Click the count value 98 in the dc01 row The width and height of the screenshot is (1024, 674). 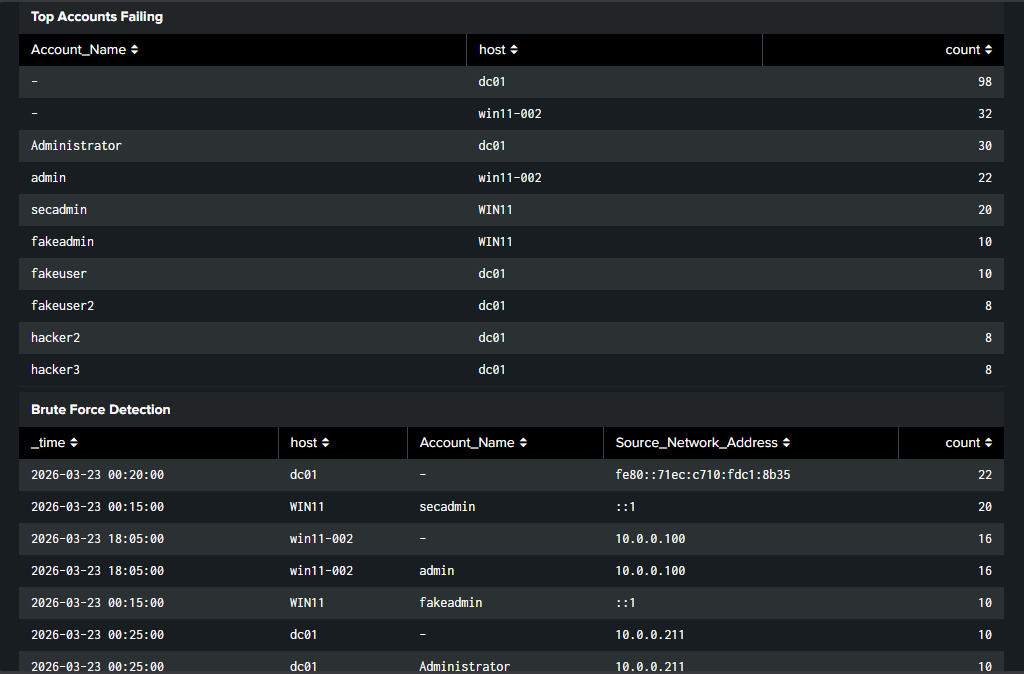coord(984,81)
